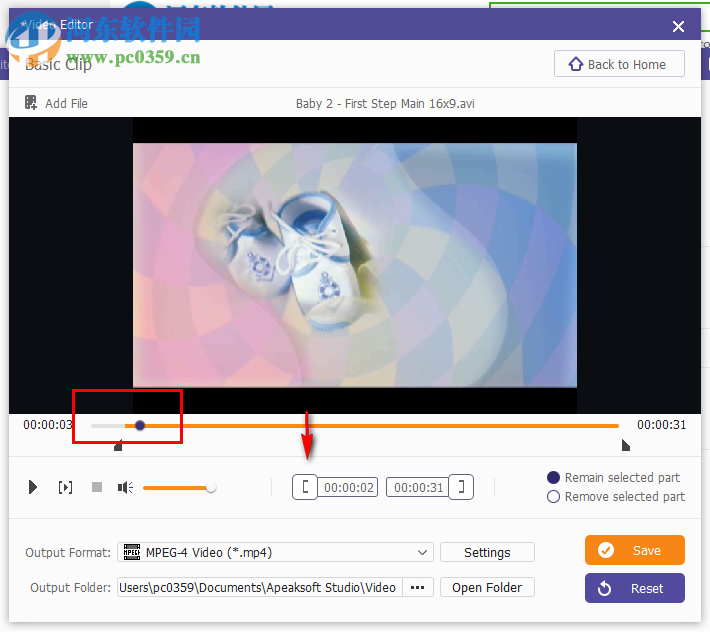
Task: Click the end trim marker on timeline
Action: (626, 445)
